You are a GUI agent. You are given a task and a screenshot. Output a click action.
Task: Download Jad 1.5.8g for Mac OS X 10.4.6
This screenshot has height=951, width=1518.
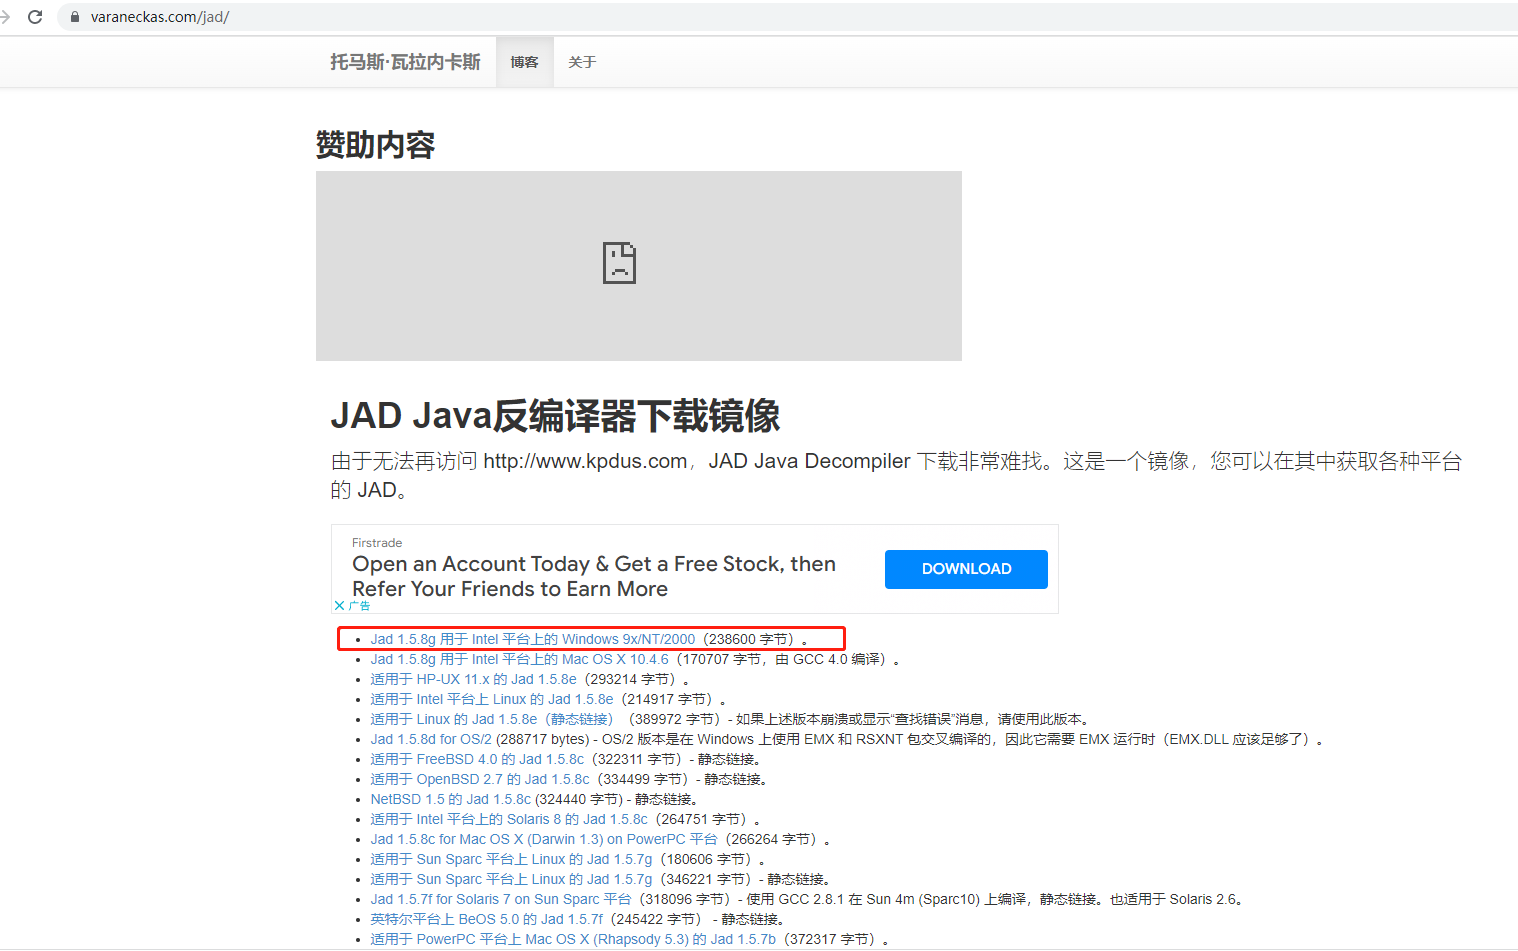(x=519, y=659)
